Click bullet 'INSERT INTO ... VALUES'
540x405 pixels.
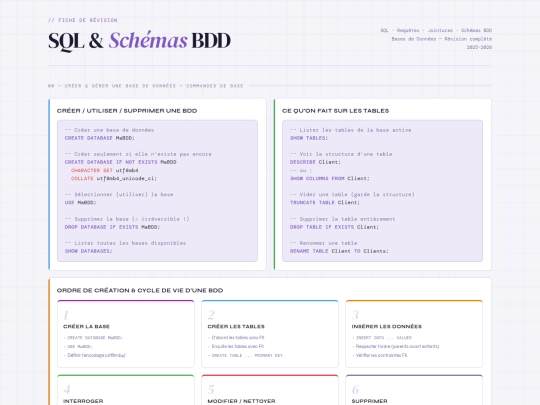[x=384, y=338]
